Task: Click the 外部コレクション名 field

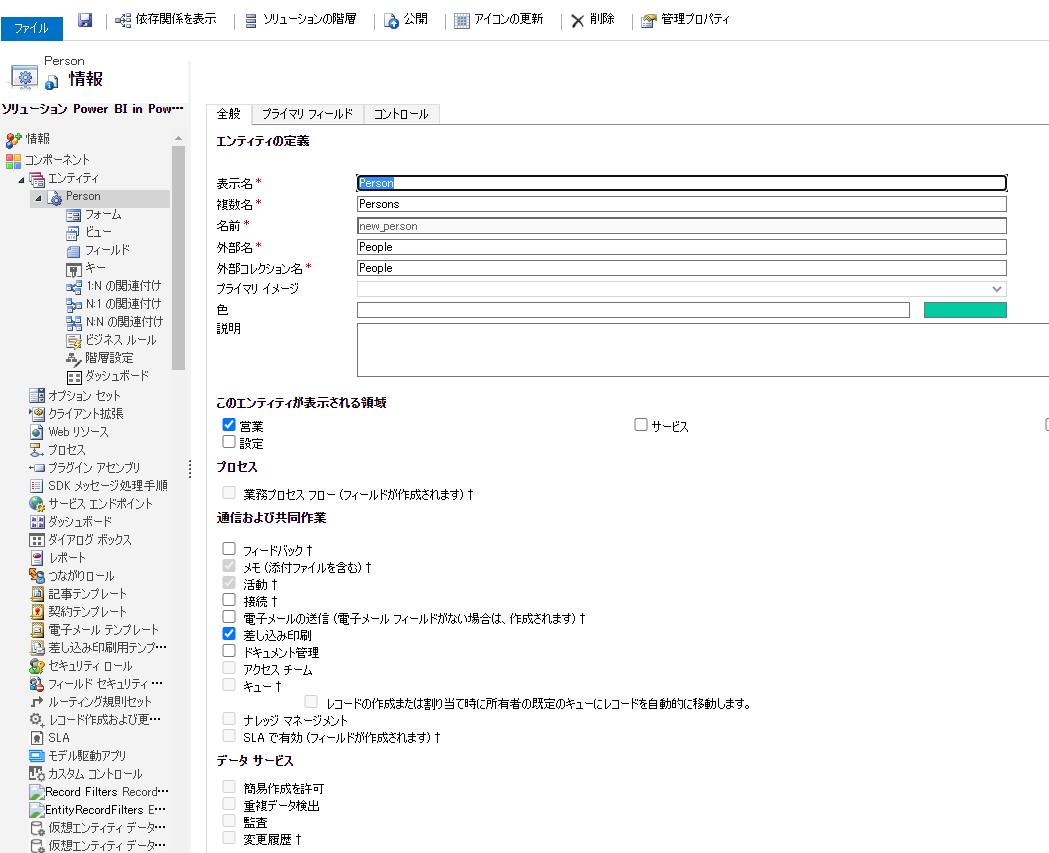Action: point(682,268)
